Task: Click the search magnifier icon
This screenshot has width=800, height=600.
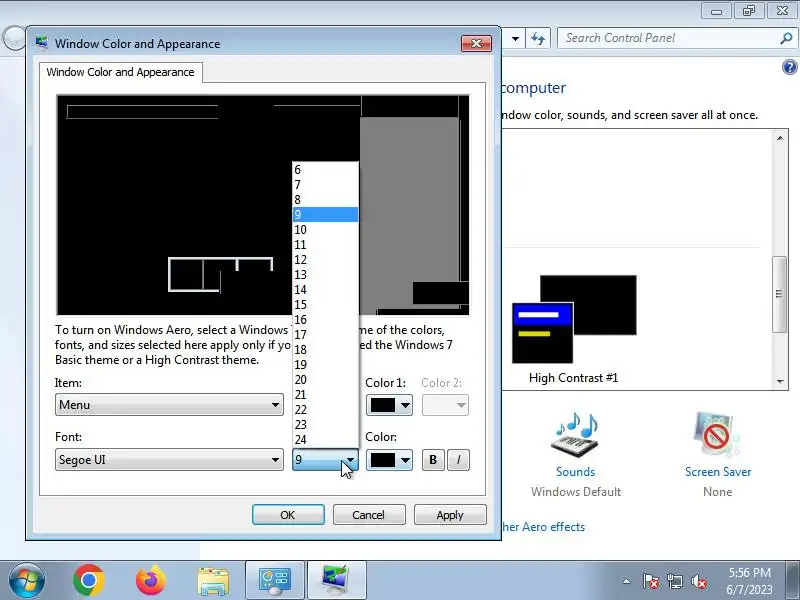Action: 786,38
